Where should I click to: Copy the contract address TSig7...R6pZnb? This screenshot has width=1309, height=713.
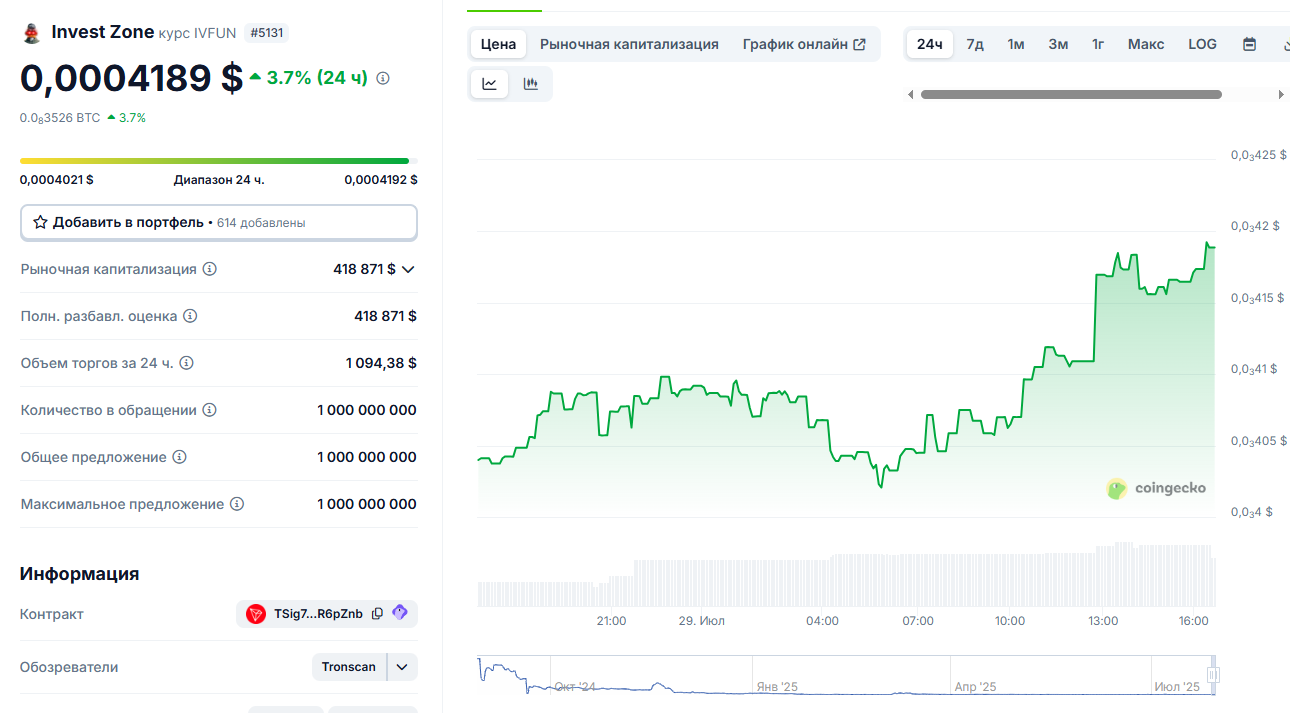pyautogui.click(x=377, y=614)
